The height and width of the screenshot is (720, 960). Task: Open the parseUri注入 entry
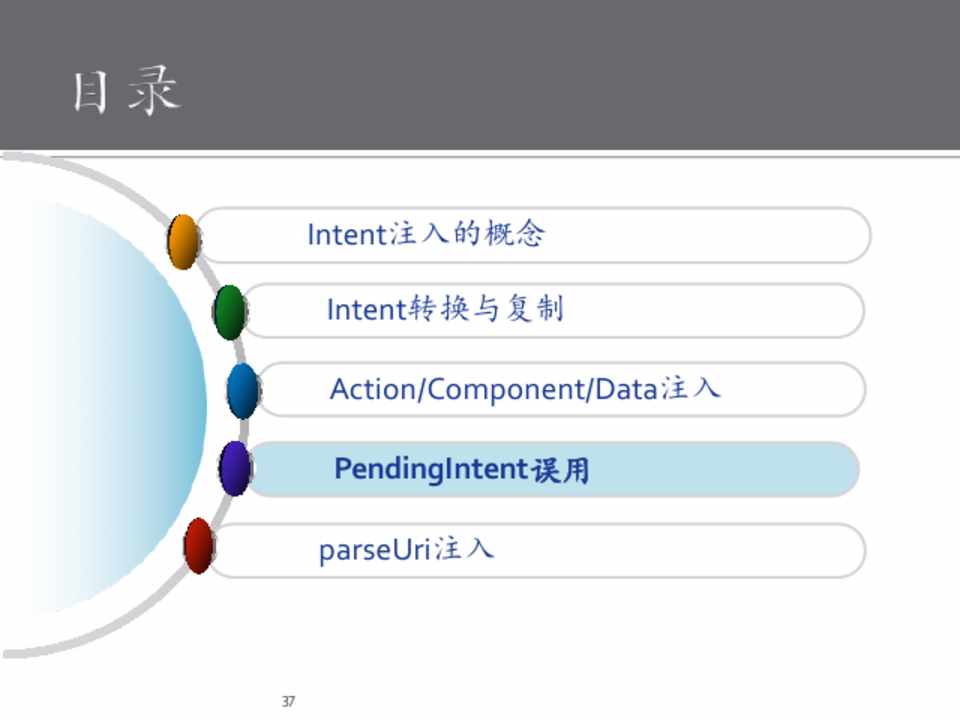tap(406, 550)
